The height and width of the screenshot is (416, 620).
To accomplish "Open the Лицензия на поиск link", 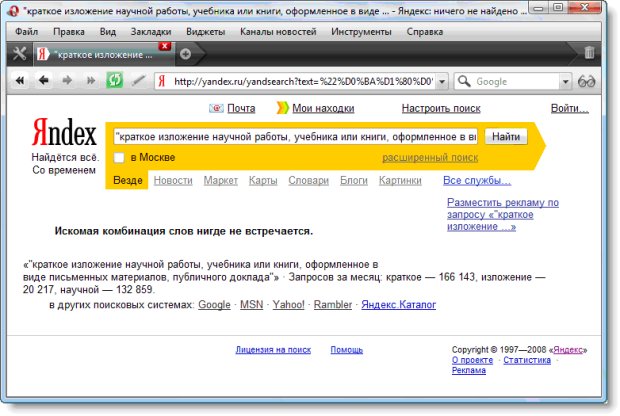I will point(273,350).
